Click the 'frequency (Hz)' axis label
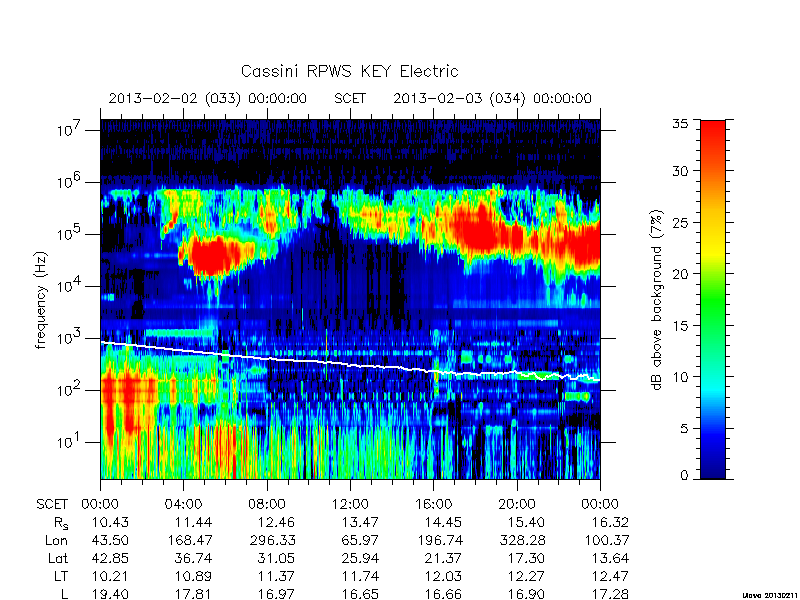 pos(41,300)
